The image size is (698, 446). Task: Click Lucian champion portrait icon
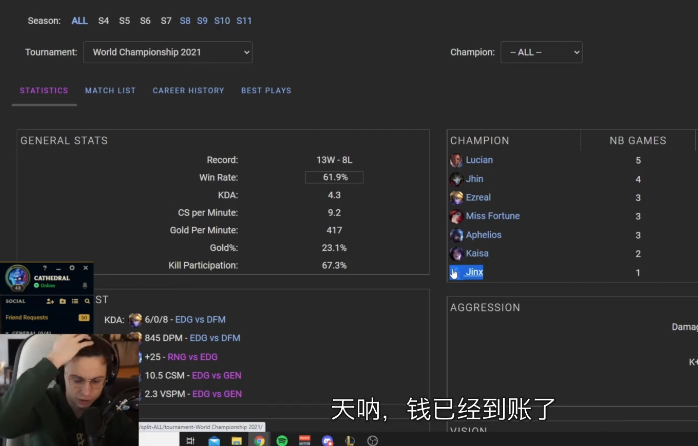(456, 160)
